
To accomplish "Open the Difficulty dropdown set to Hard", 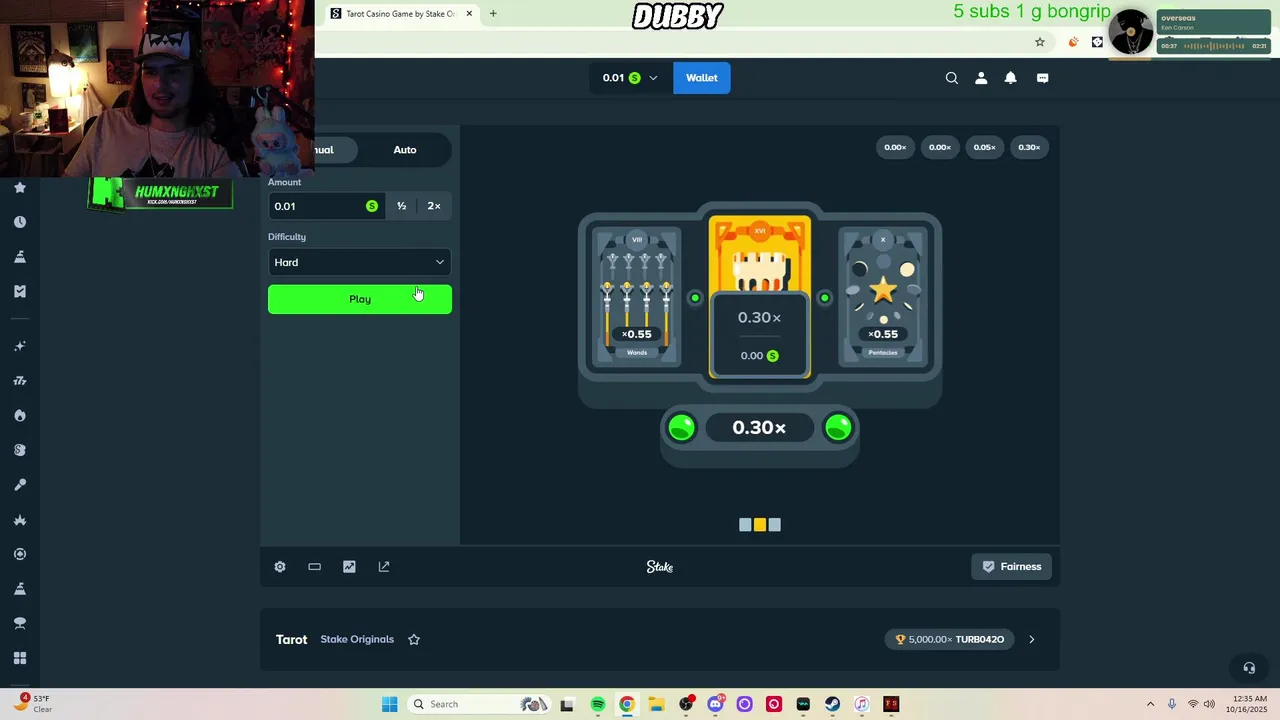I will [x=360, y=262].
